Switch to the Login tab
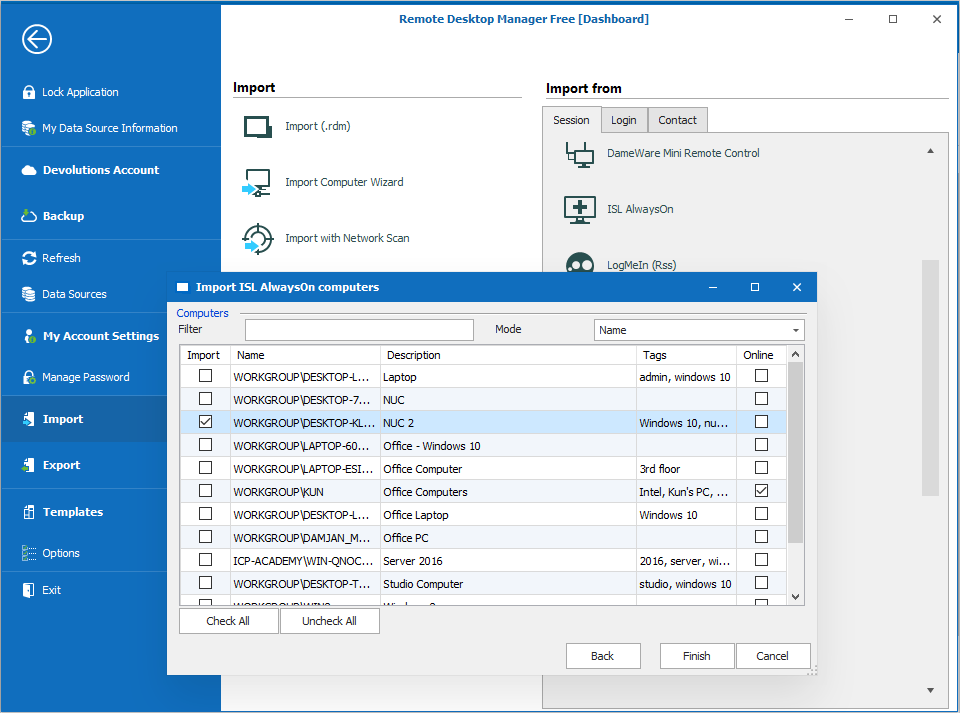This screenshot has height=713, width=960. (623, 120)
